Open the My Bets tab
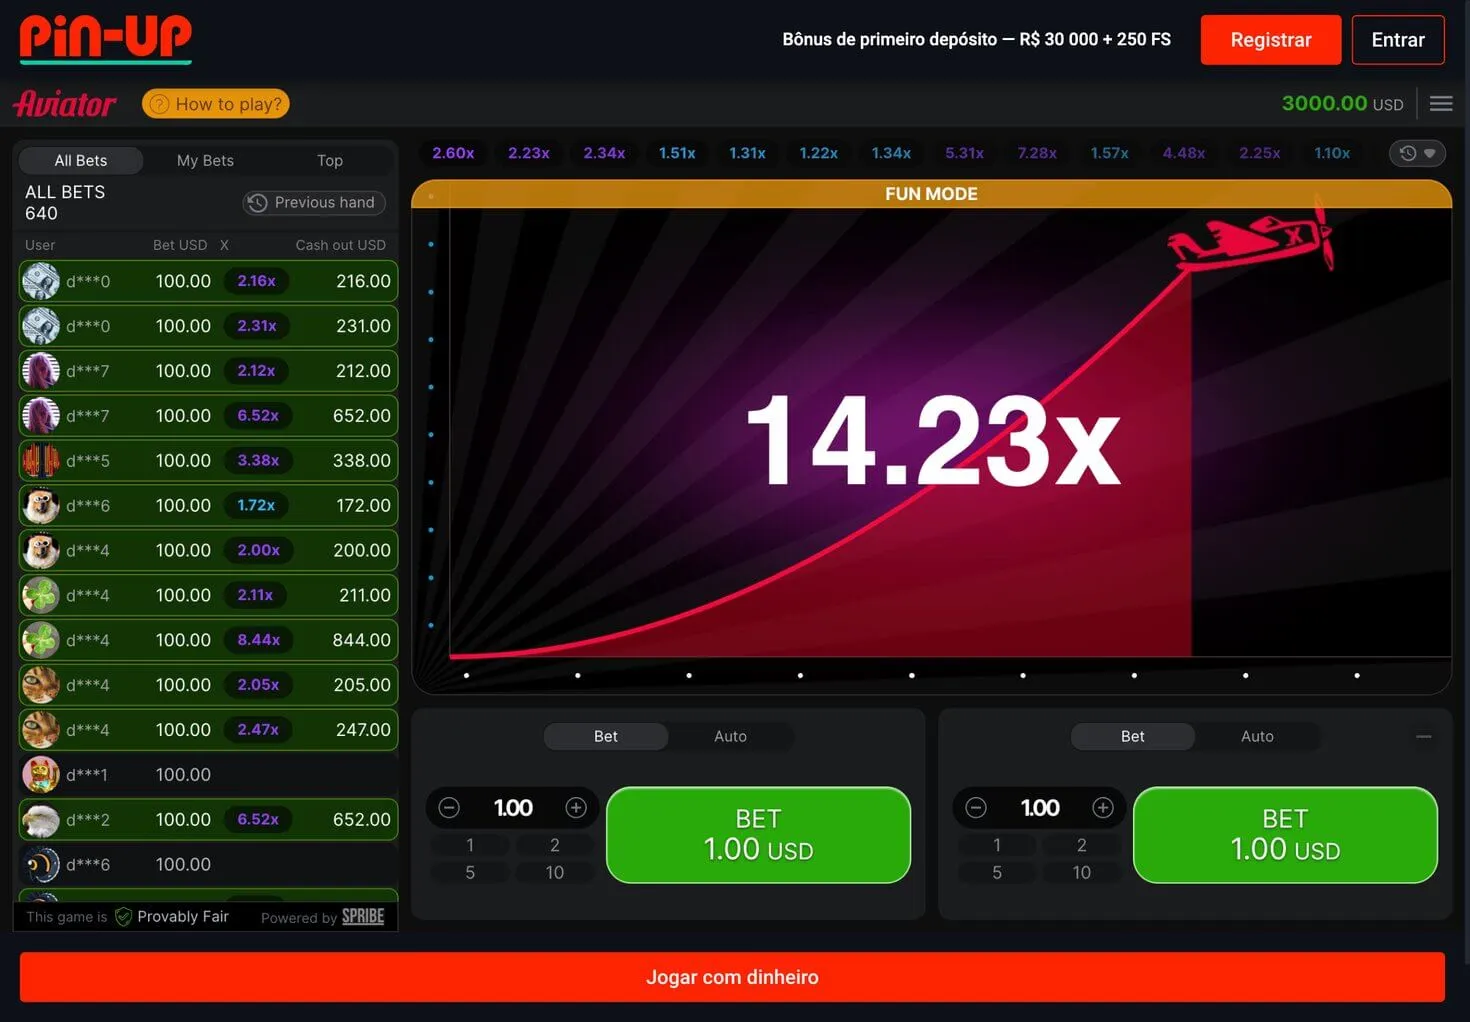Screen dimensions: 1470x1022 pyautogui.click(x=205, y=160)
